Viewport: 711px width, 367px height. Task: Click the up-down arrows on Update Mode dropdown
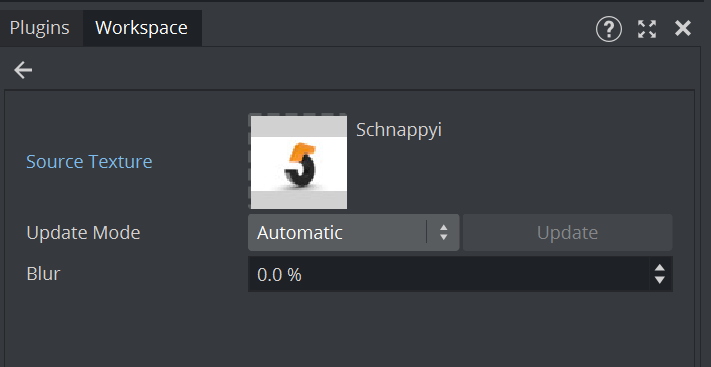pos(443,232)
